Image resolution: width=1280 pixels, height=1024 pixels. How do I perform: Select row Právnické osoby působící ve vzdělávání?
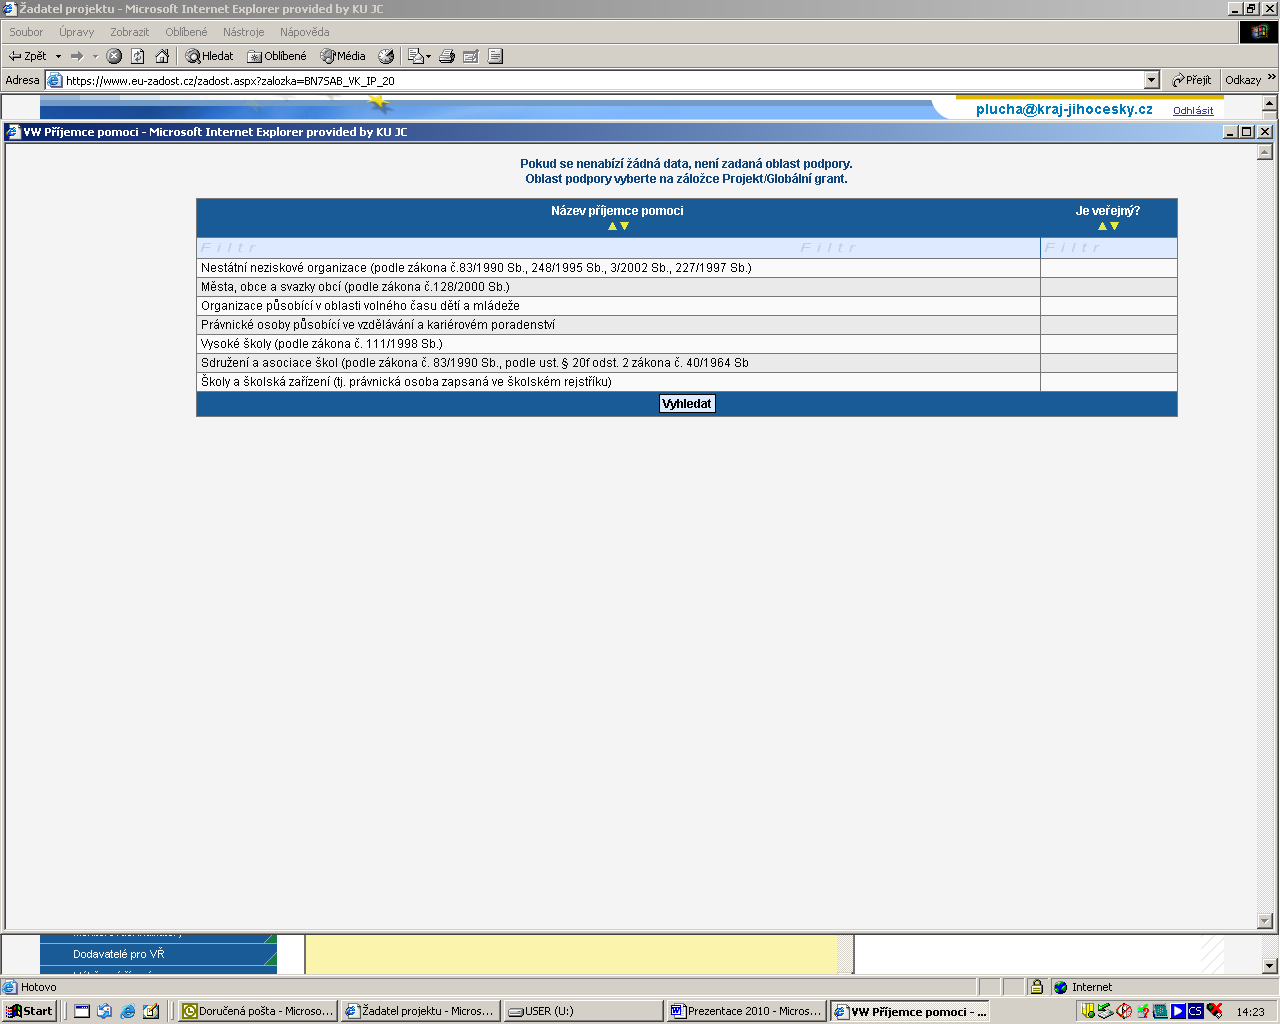click(x=687, y=325)
